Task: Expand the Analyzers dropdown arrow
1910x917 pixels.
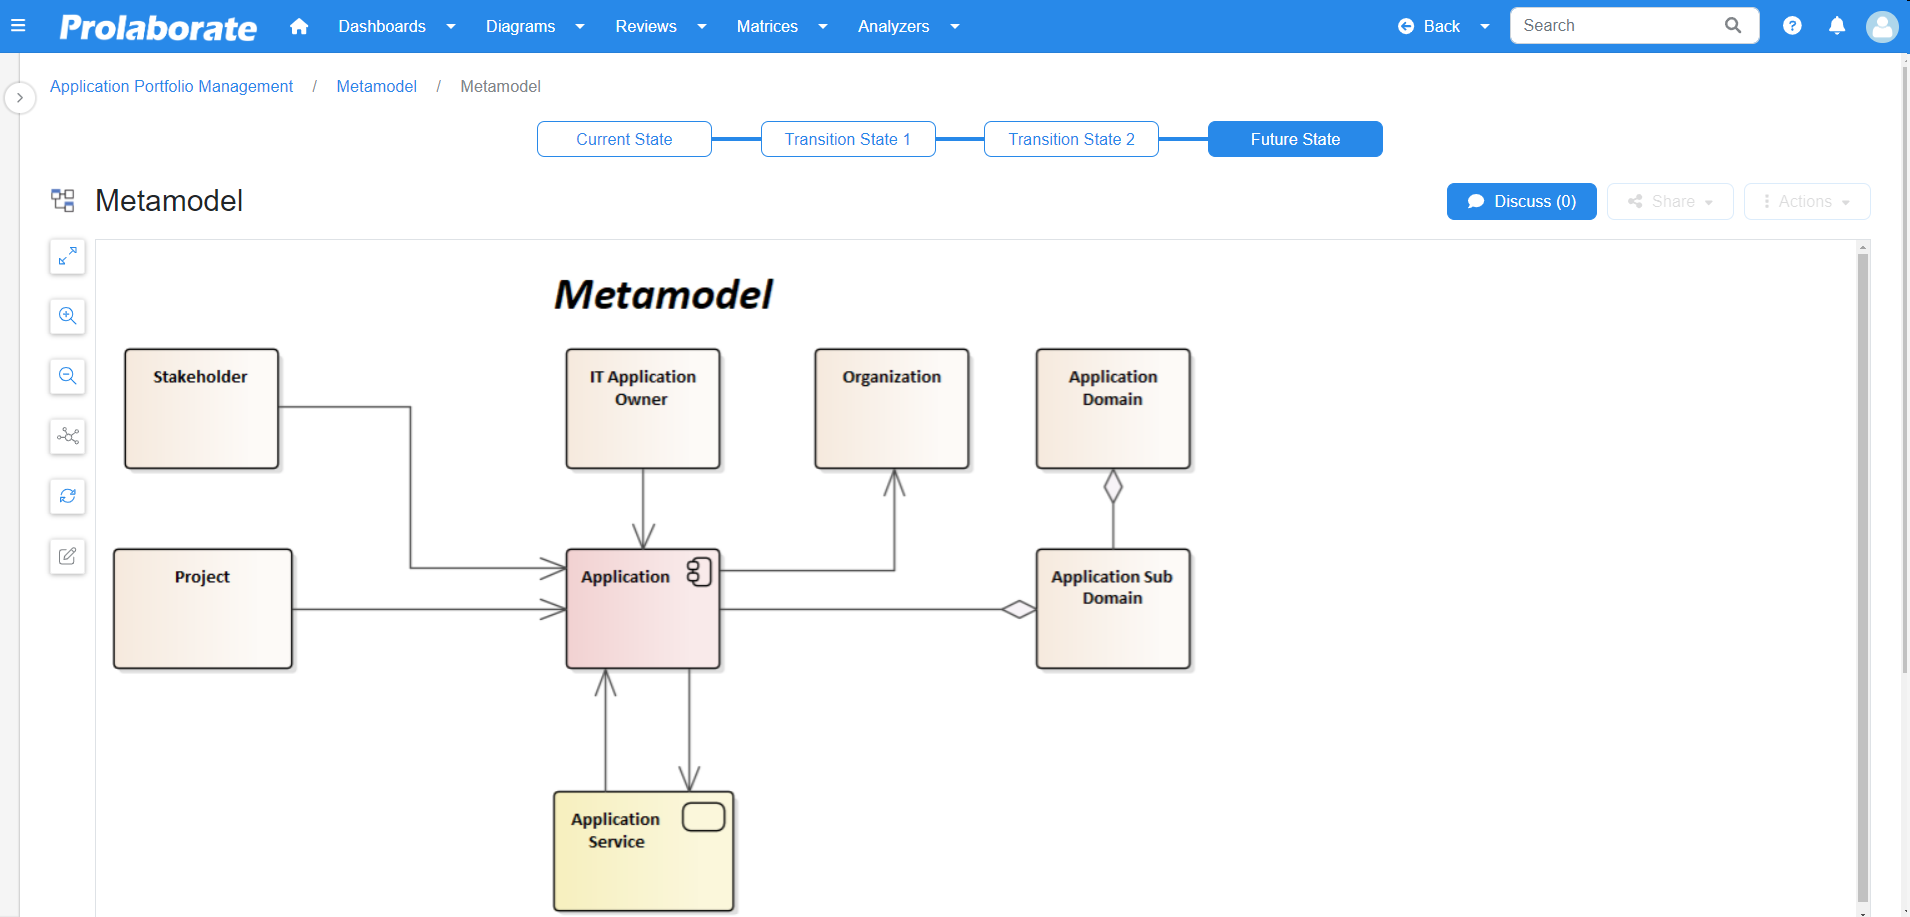Action: [x=955, y=27]
